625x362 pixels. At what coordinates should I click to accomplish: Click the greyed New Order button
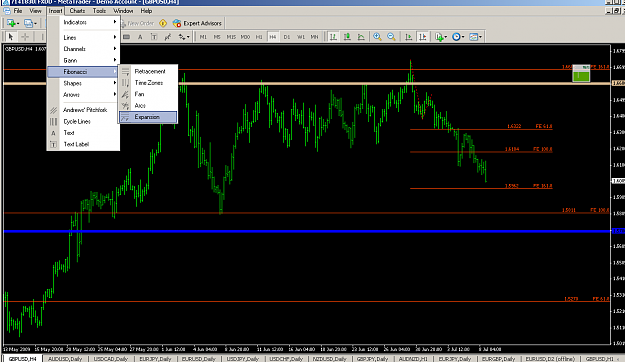click(x=137, y=24)
